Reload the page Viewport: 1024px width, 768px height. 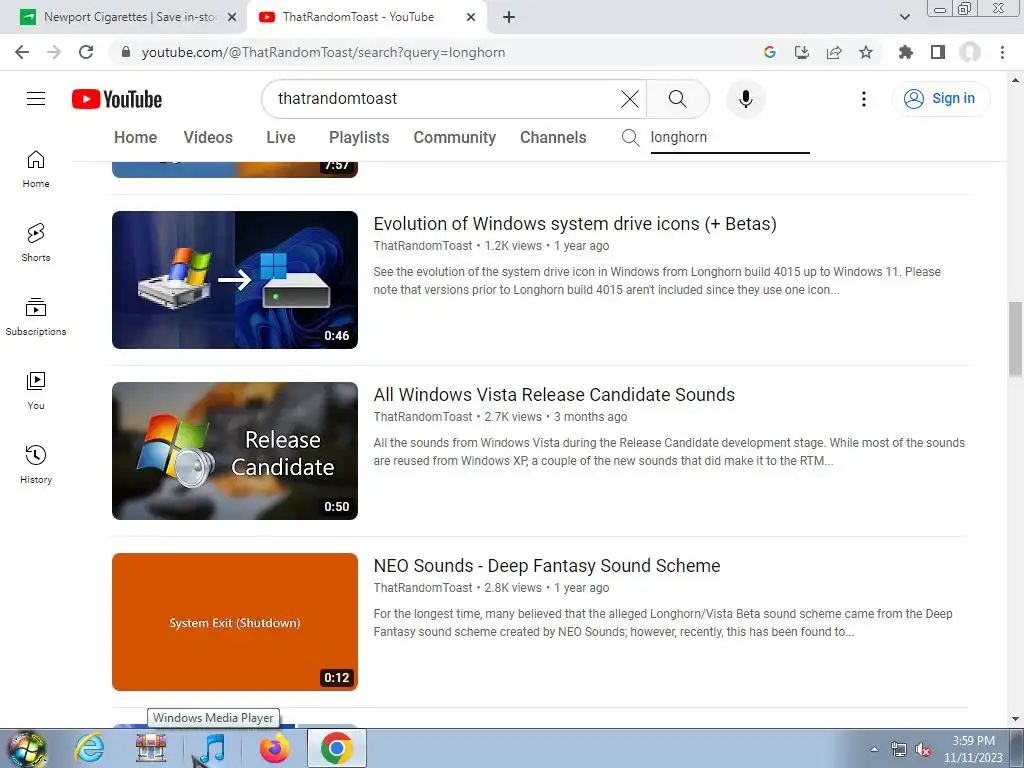click(x=86, y=52)
